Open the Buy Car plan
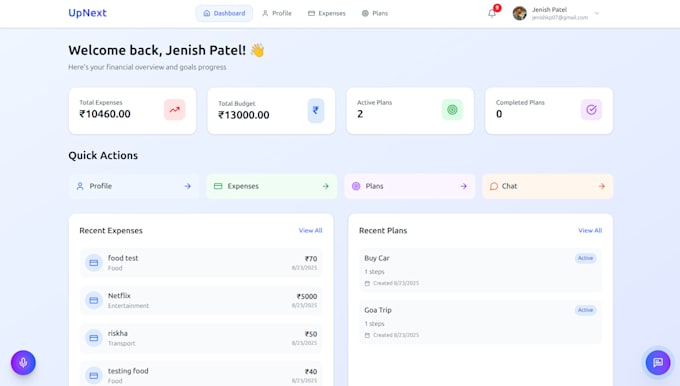This screenshot has width=680, height=386. 481,270
